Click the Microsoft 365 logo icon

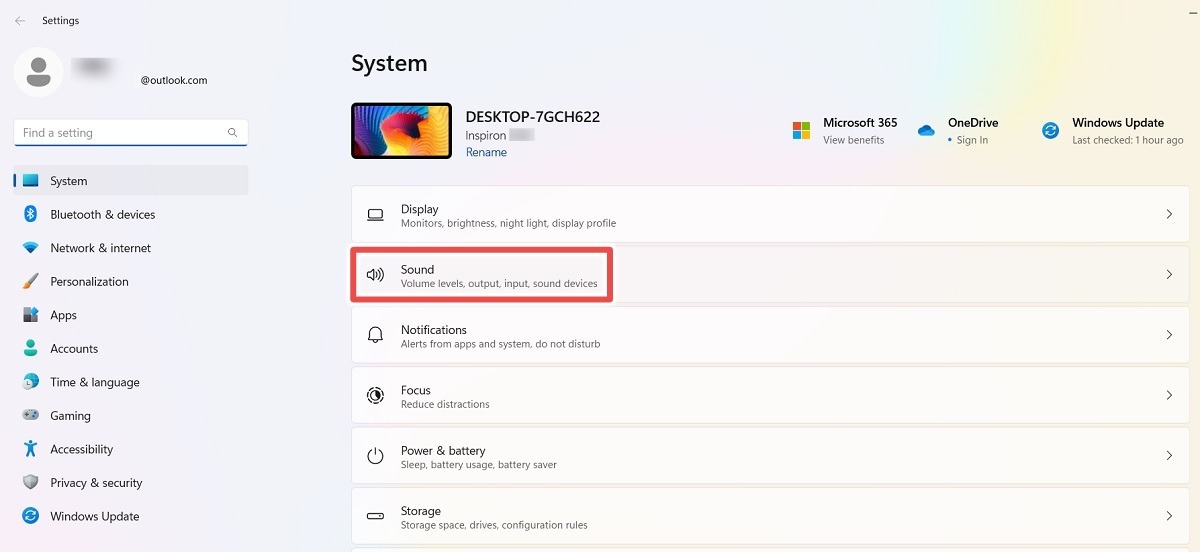pyautogui.click(x=801, y=131)
